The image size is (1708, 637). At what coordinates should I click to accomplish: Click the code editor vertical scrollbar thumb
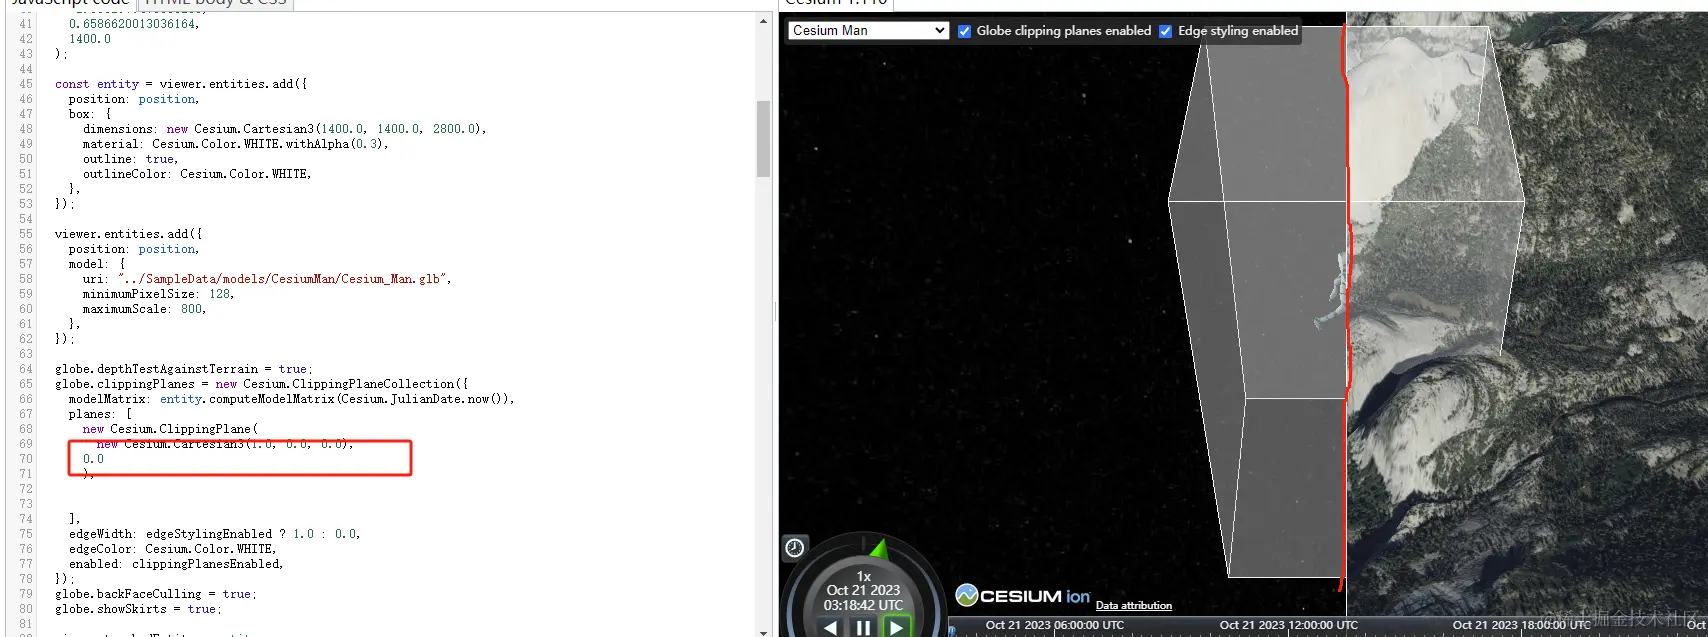click(x=763, y=138)
